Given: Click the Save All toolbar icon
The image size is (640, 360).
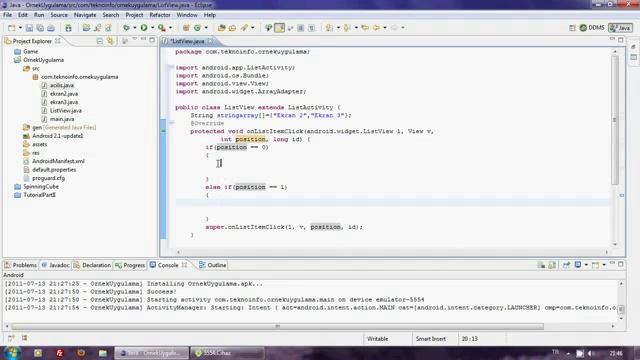Looking at the screenshot, I should coord(40,28).
